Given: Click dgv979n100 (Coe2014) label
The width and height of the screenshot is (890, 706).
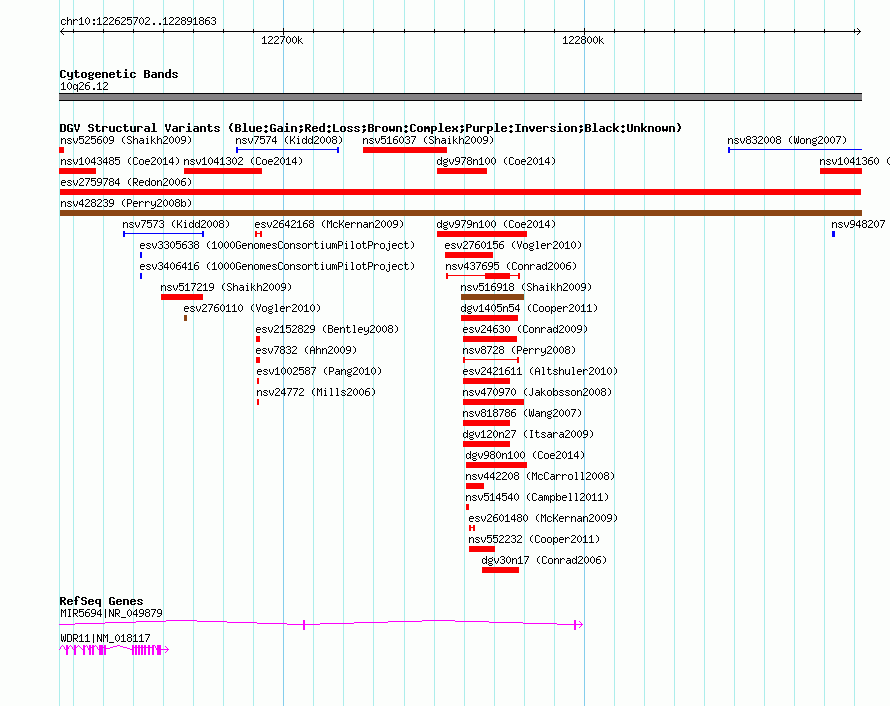Looking at the screenshot, I should [x=496, y=224].
